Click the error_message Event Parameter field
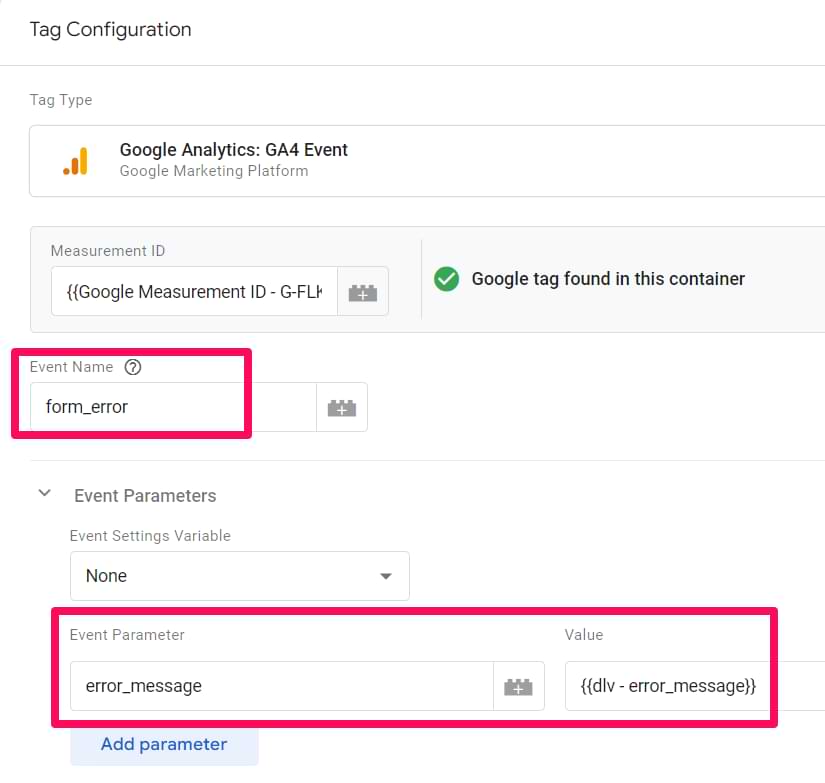825x783 pixels. coord(281,686)
